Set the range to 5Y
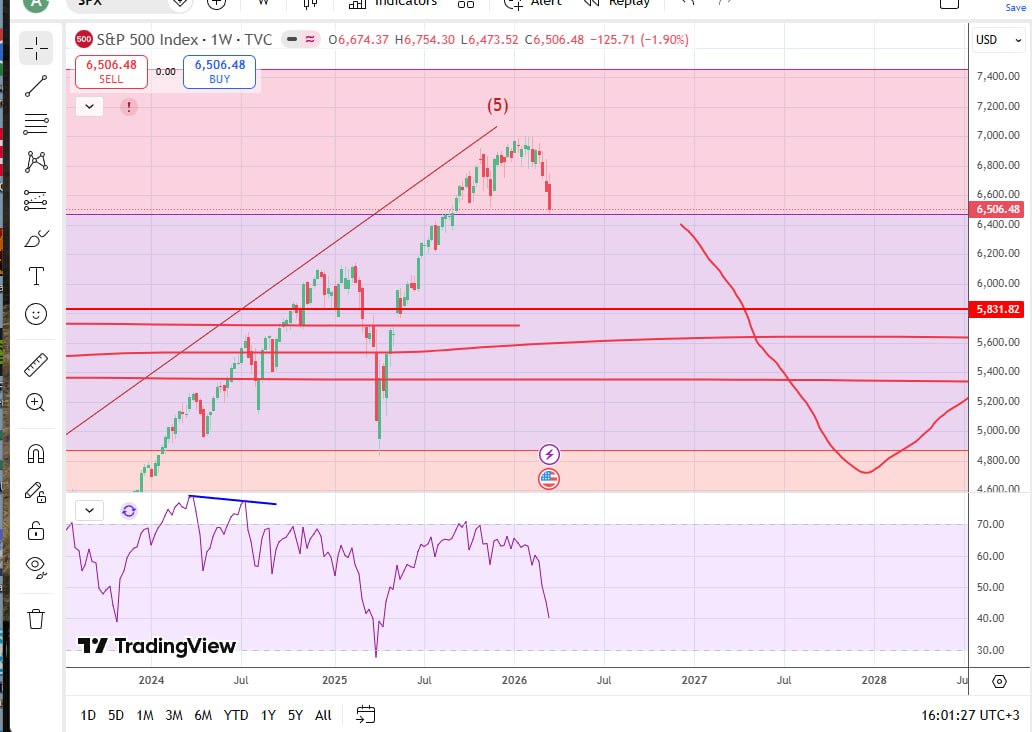 pos(296,715)
